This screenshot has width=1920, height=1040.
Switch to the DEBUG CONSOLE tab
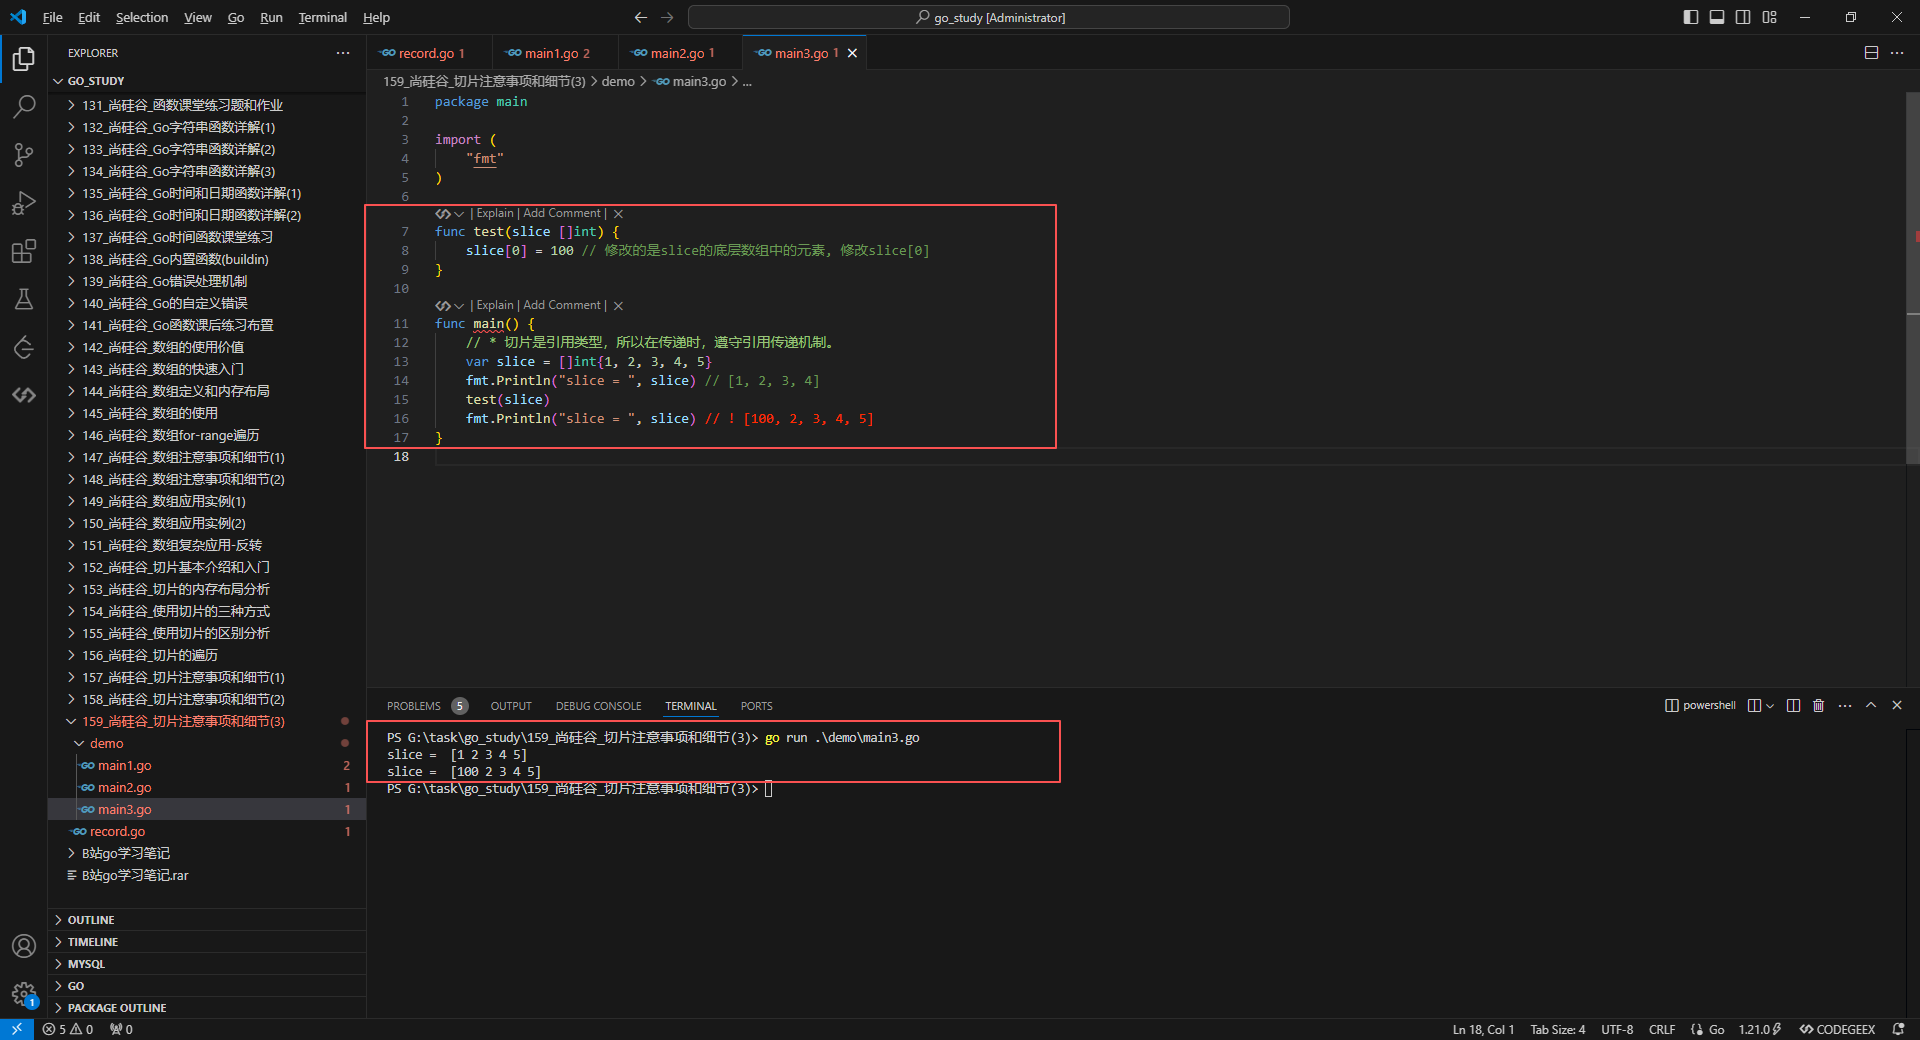pyautogui.click(x=599, y=706)
